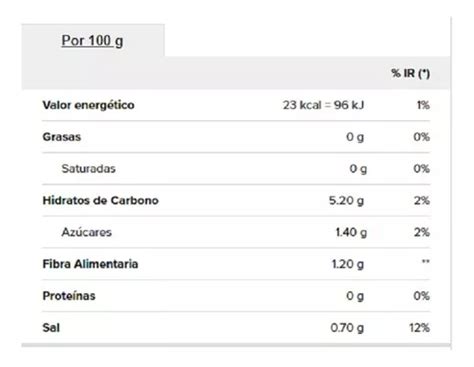Select the 'Saturadas' sub-row label

[88, 169]
